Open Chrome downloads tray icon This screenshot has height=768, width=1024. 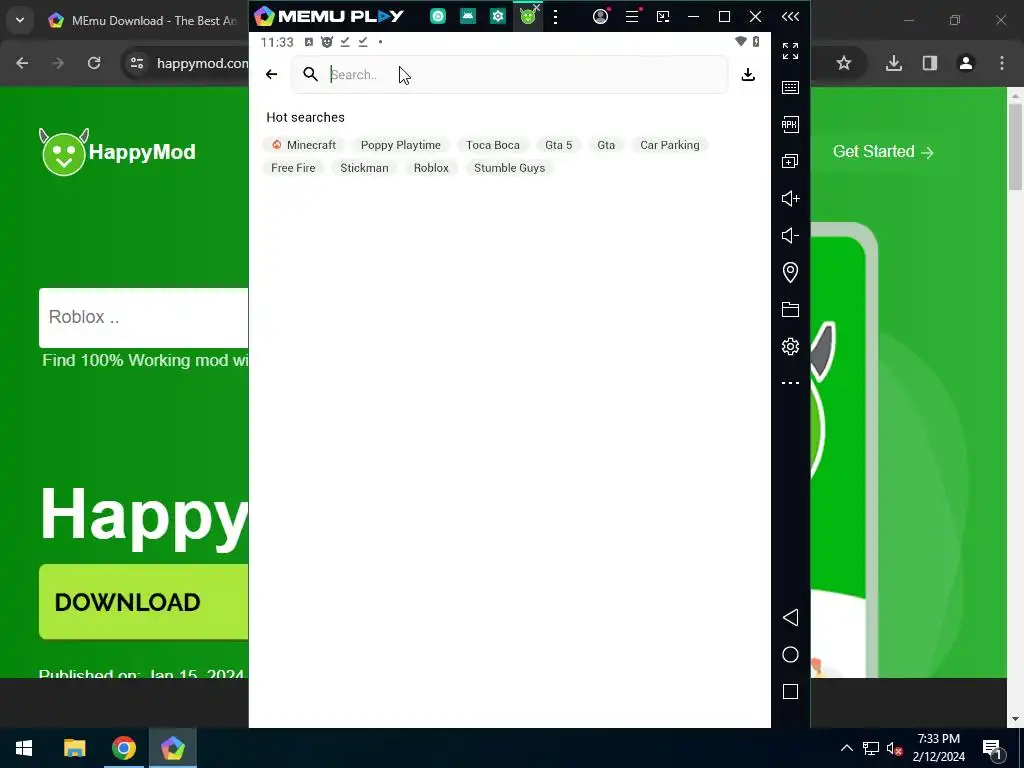pos(893,63)
